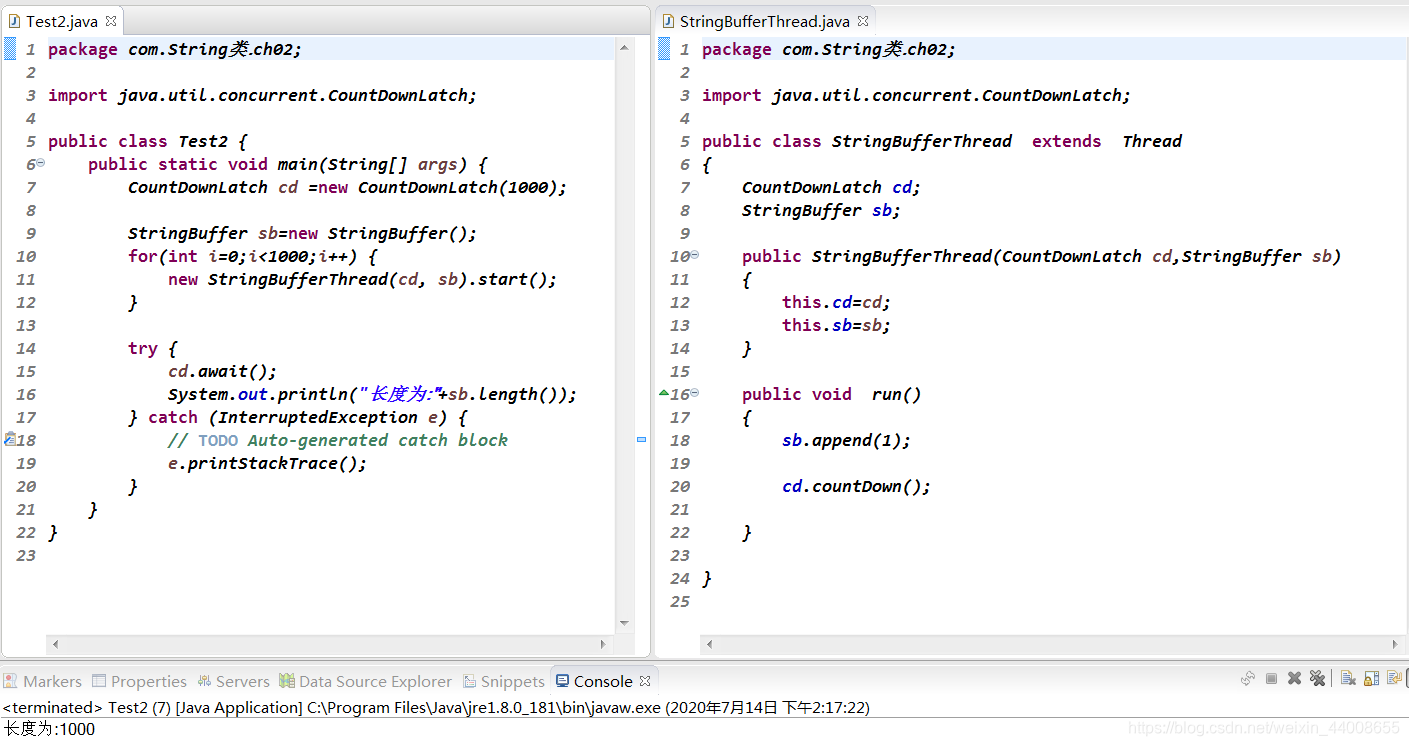Click the import statement in StringBufferThread.java
The image size is (1409, 746).
916,95
